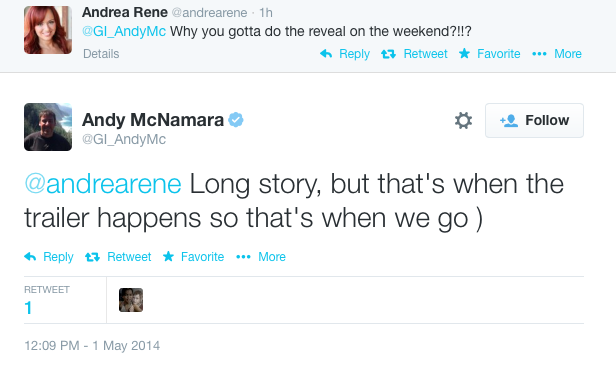Follow Andy McNamara
The width and height of the screenshot is (616, 376).
point(534,120)
